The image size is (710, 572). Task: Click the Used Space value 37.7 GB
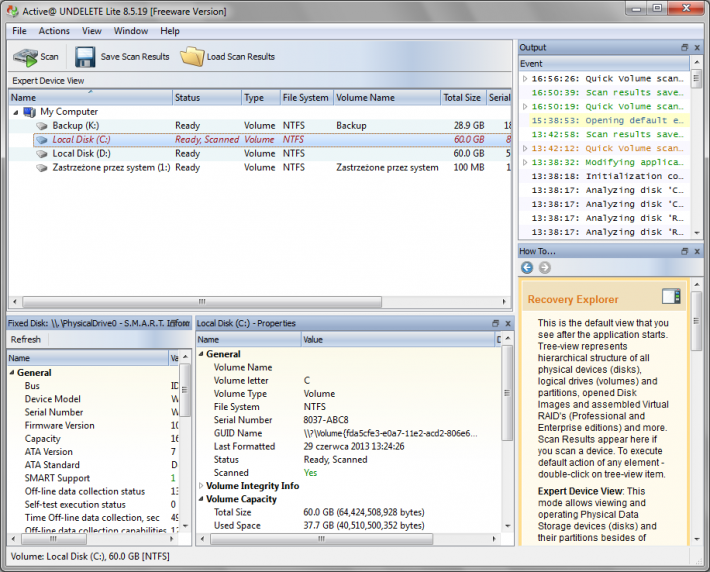tap(364, 526)
